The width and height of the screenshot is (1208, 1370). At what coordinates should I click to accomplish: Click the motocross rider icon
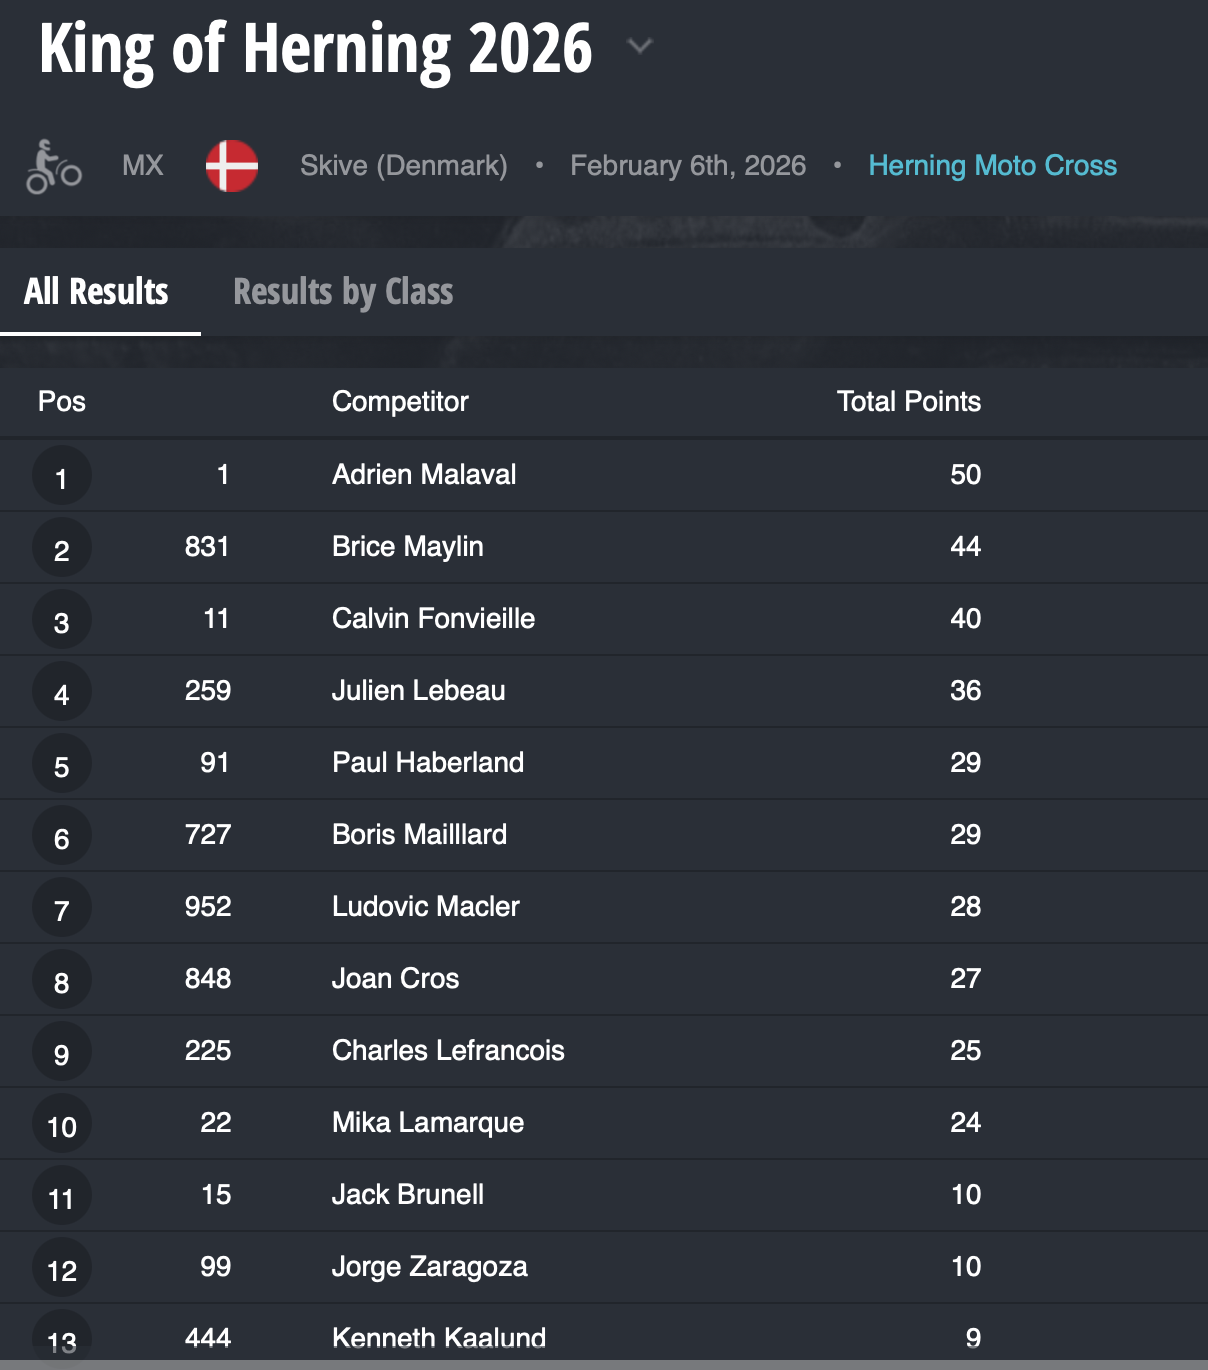point(53,167)
